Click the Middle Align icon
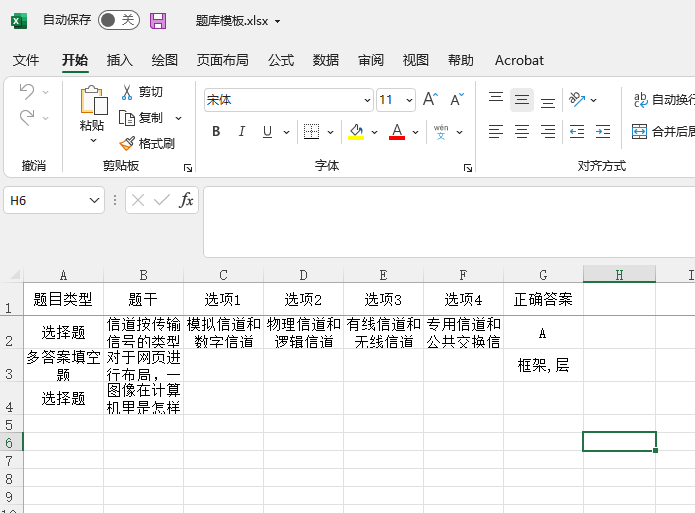Screen dimensions: 695x513 coord(522,100)
